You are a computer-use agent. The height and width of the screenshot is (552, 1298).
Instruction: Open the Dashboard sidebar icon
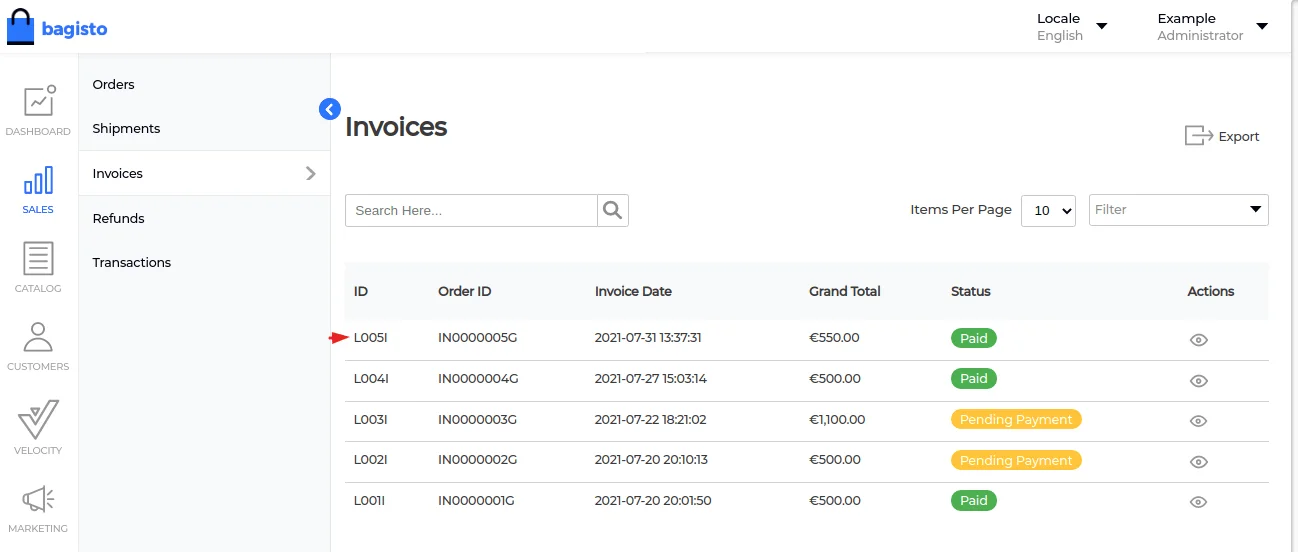(38, 111)
